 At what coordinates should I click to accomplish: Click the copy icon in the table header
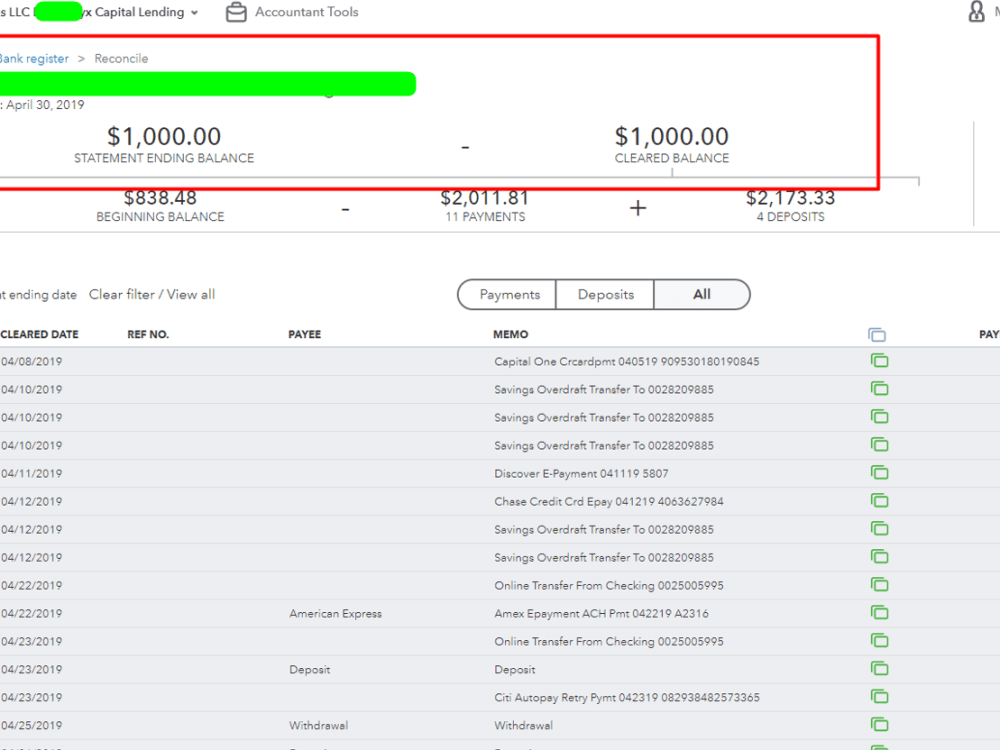click(877, 335)
